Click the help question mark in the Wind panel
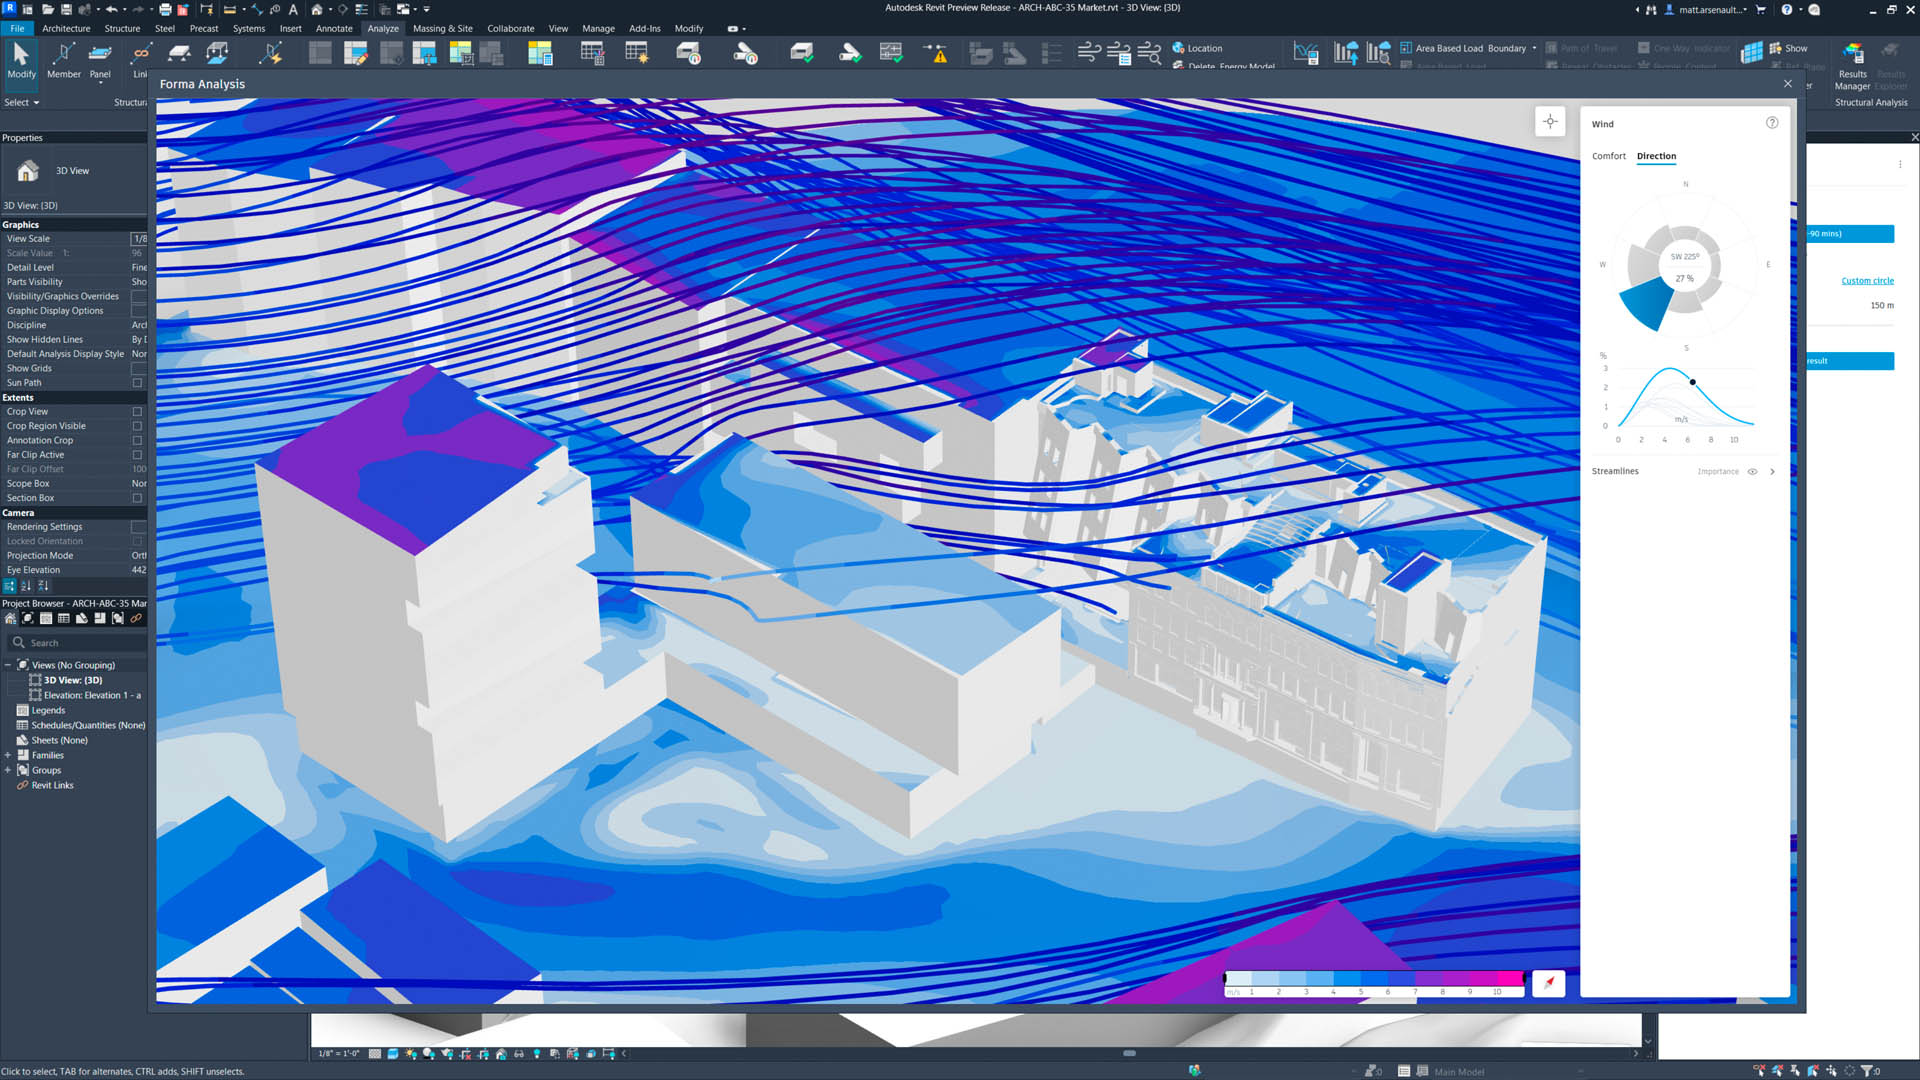The image size is (1920, 1080). click(1772, 122)
